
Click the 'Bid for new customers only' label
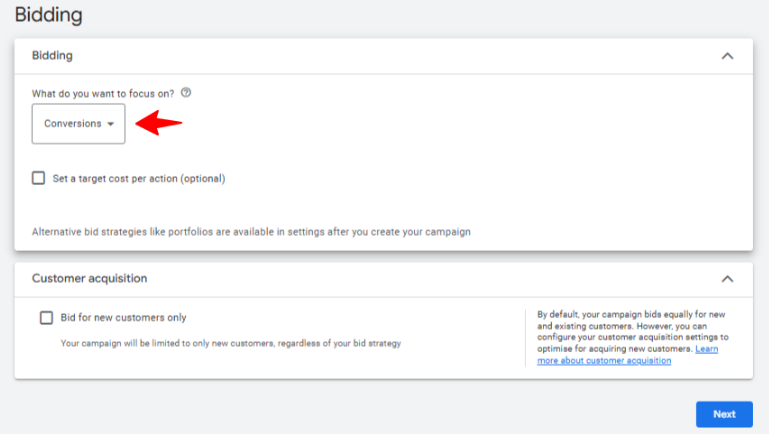pos(123,318)
